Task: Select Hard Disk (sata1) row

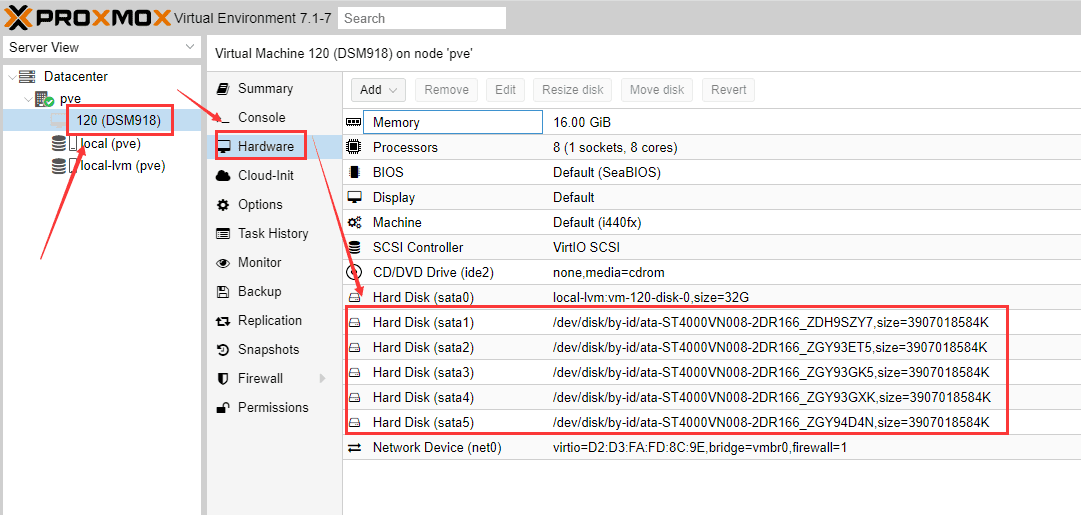Action: tap(711, 322)
